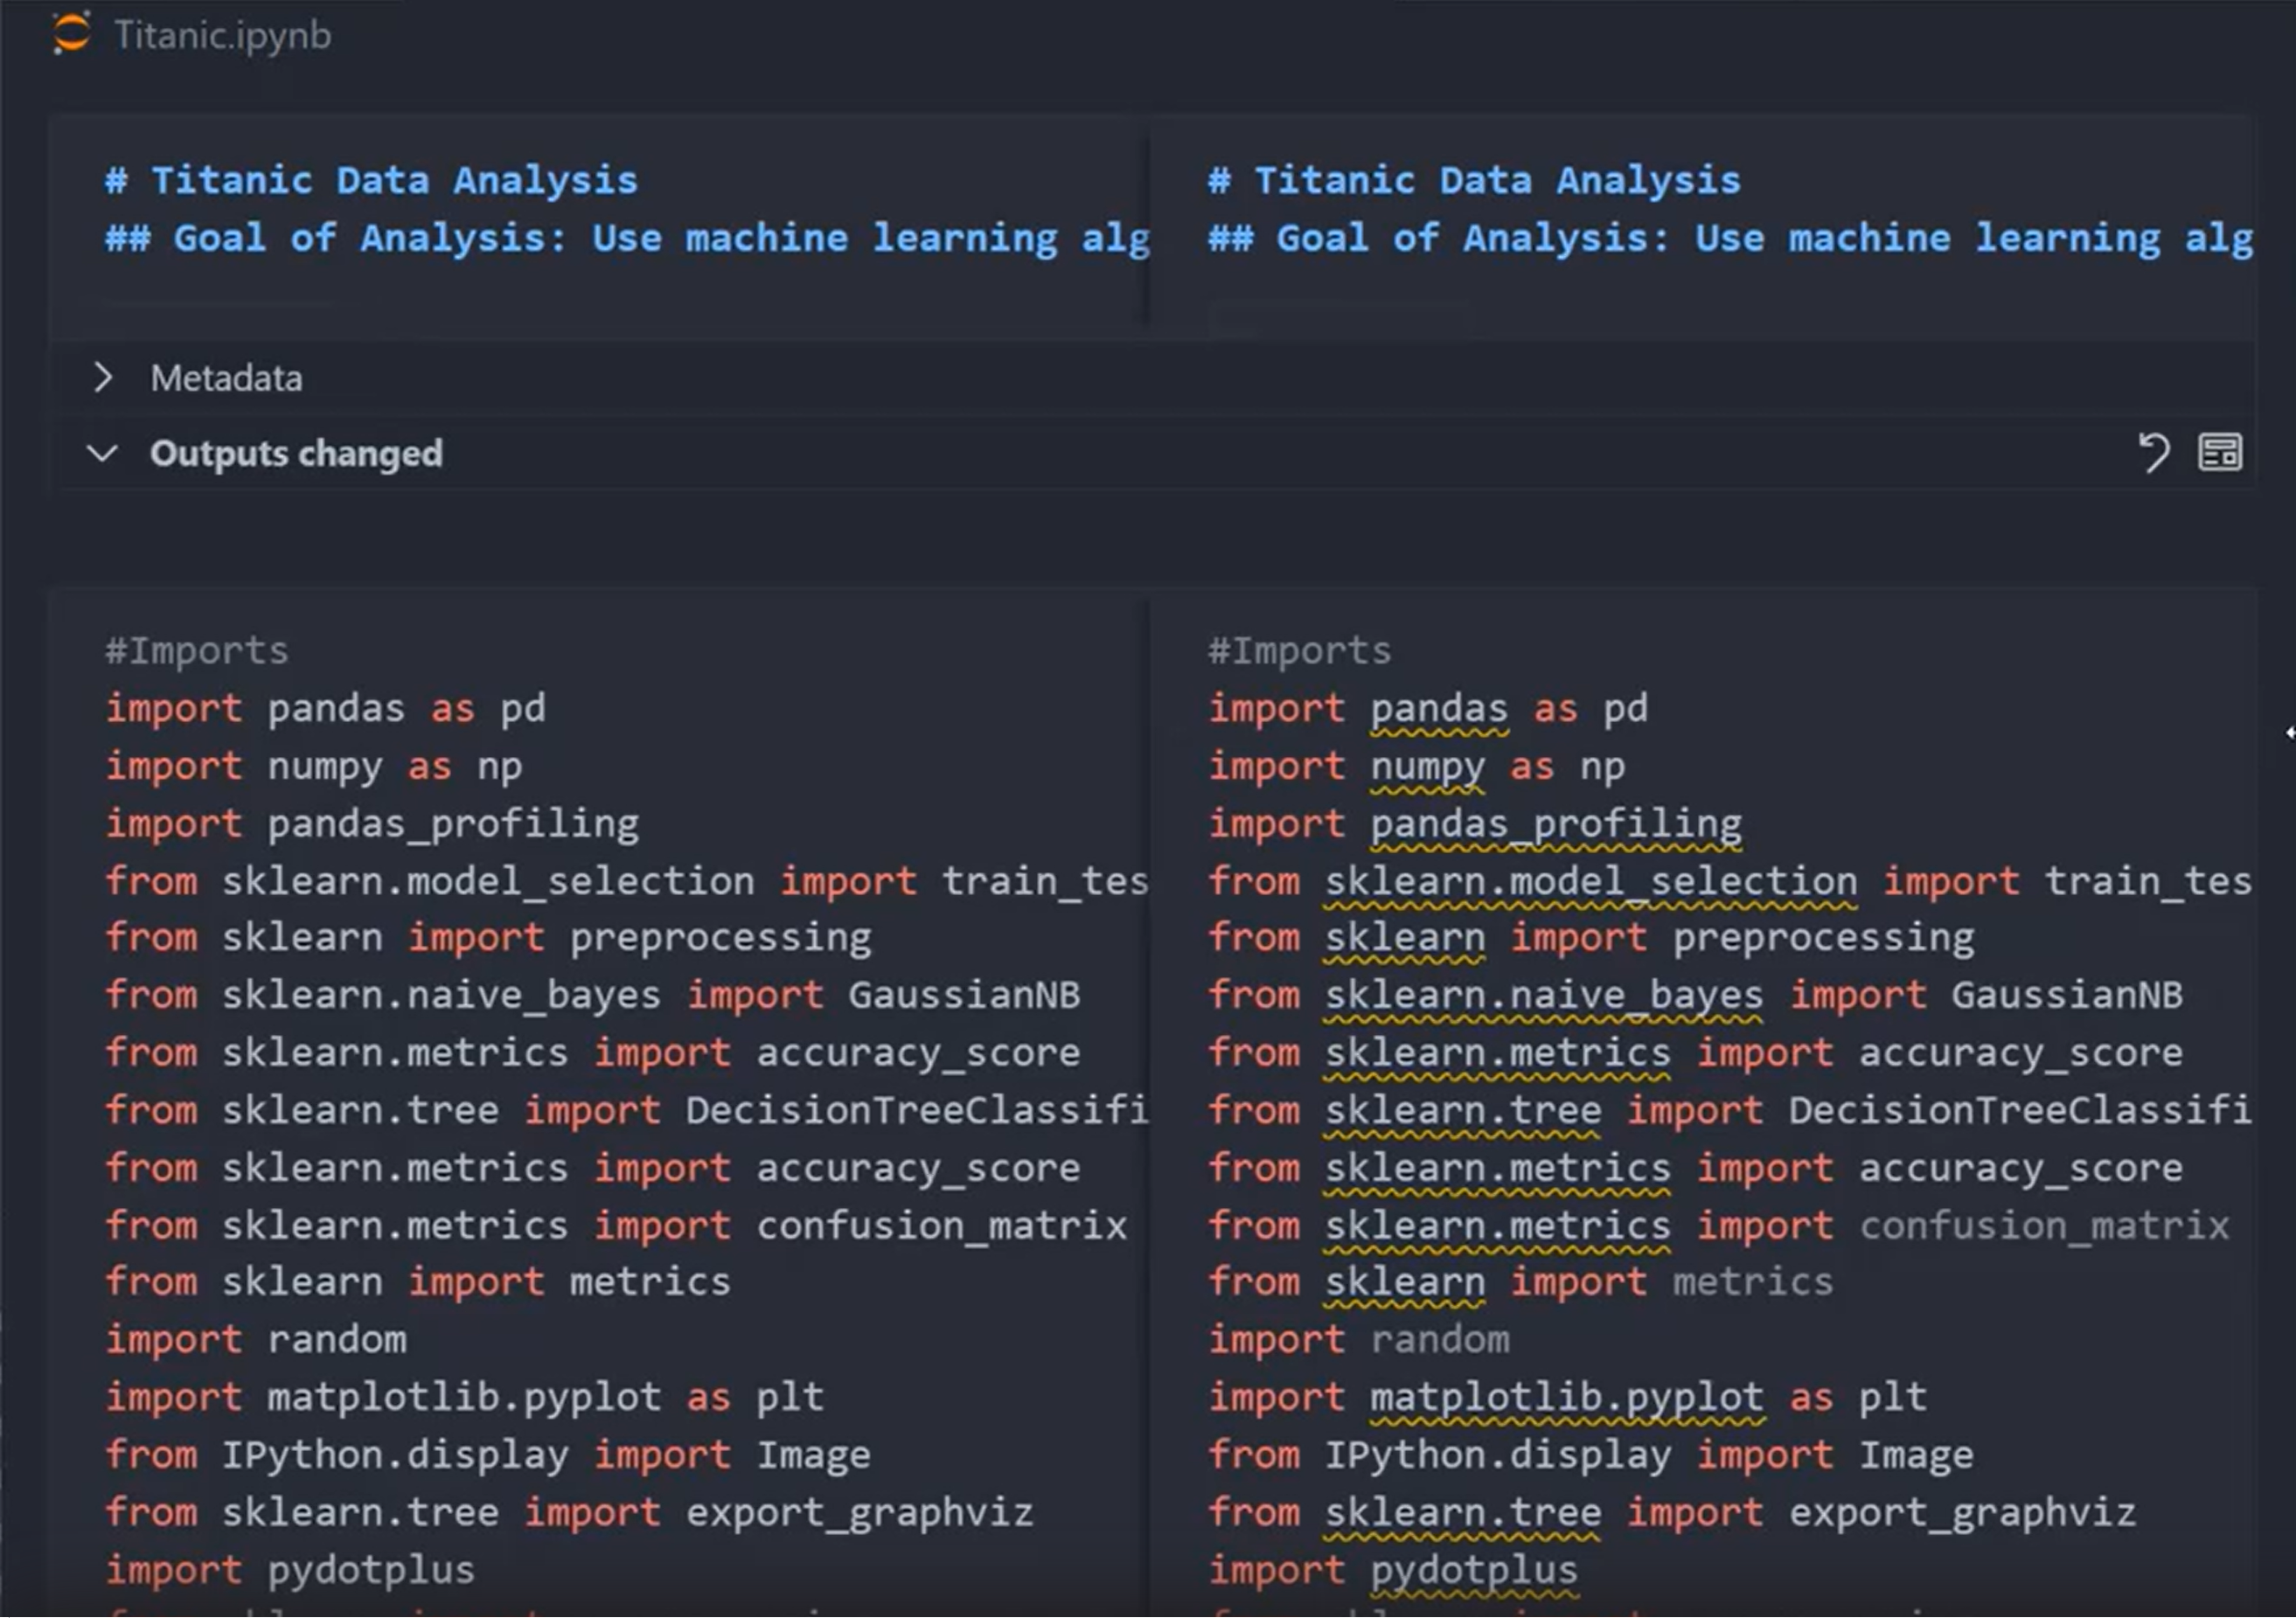The height and width of the screenshot is (1618, 2296).
Task: Click 'sklearn.model_selection' in the left pane
Action: click(x=488, y=882)
